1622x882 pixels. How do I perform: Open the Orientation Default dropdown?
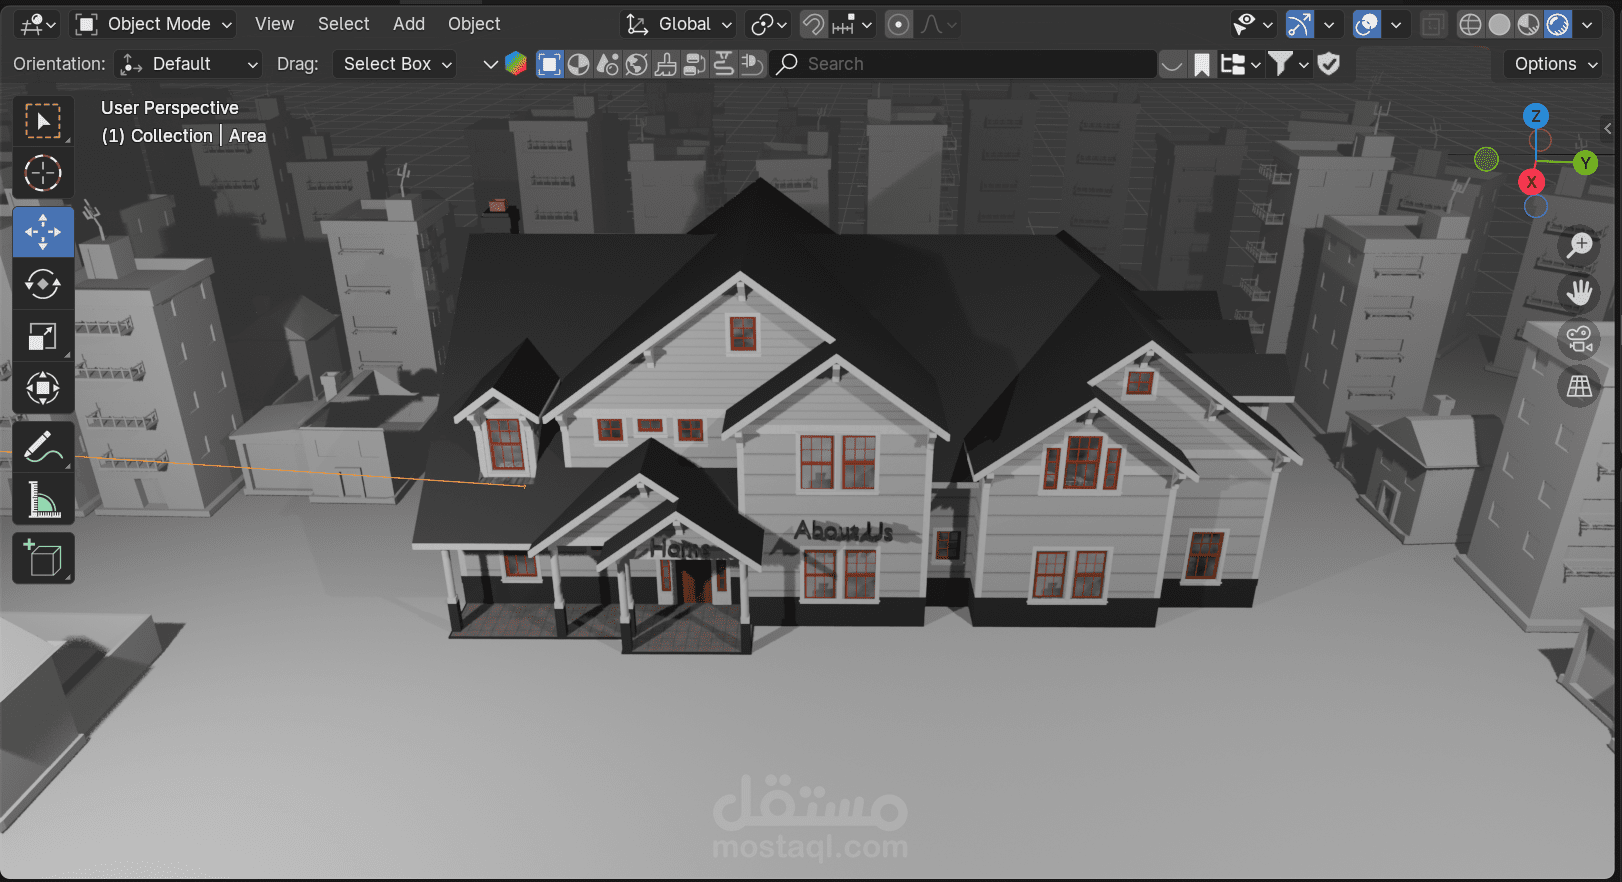pyautogui.click(x=188, y=64)
